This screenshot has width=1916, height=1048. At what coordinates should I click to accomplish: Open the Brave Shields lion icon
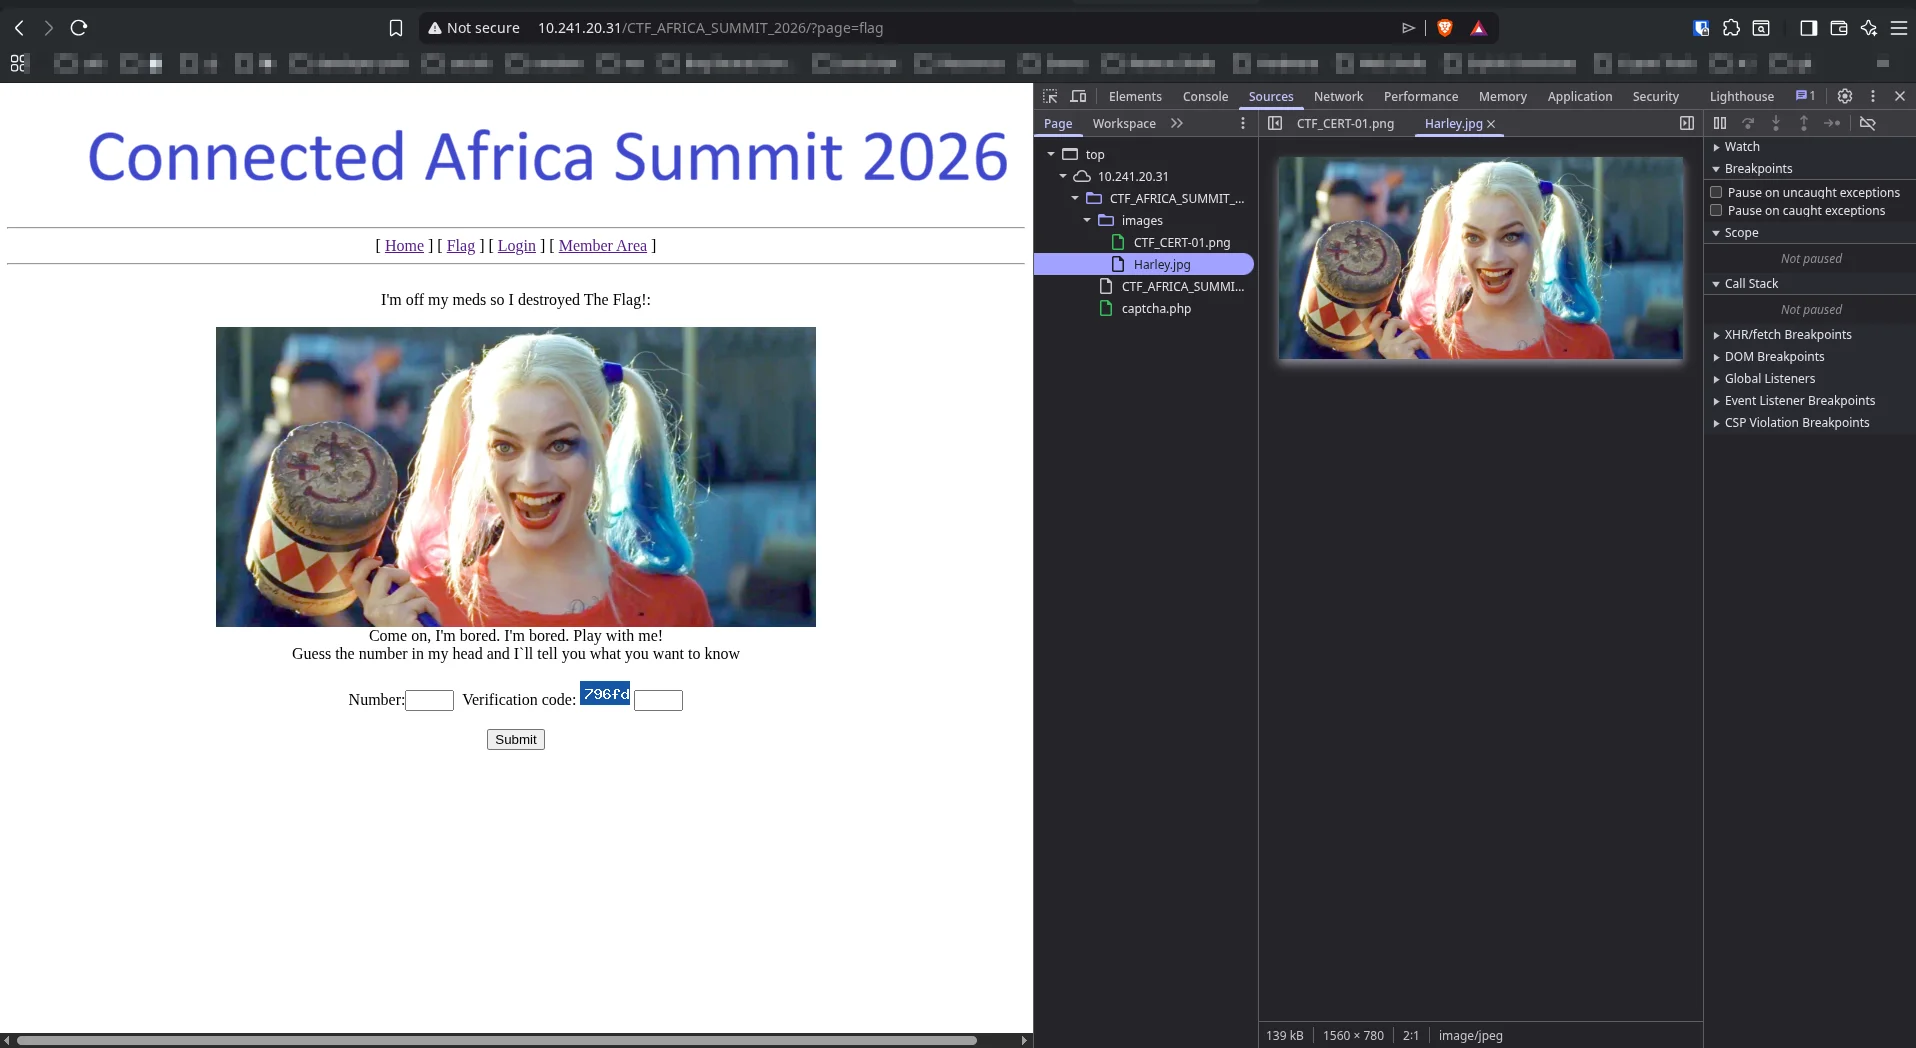pyautogui.click(x=1444, y=28)
